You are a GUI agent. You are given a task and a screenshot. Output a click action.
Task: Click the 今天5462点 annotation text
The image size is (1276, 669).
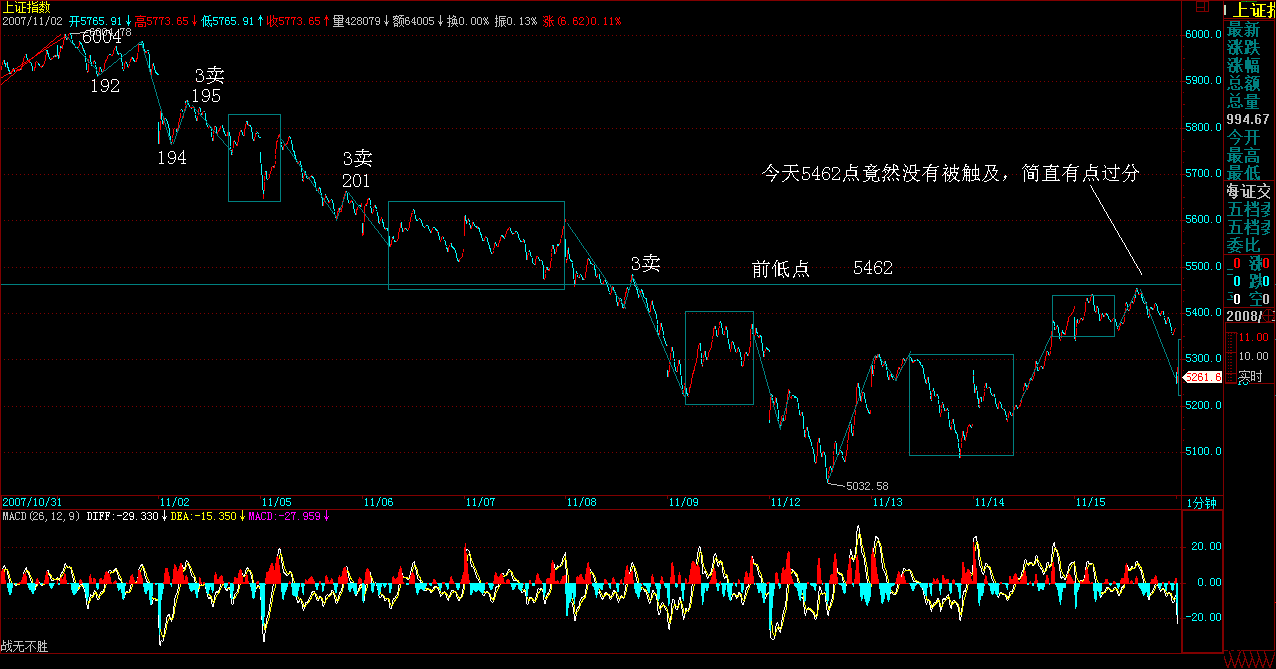point(950,174)
